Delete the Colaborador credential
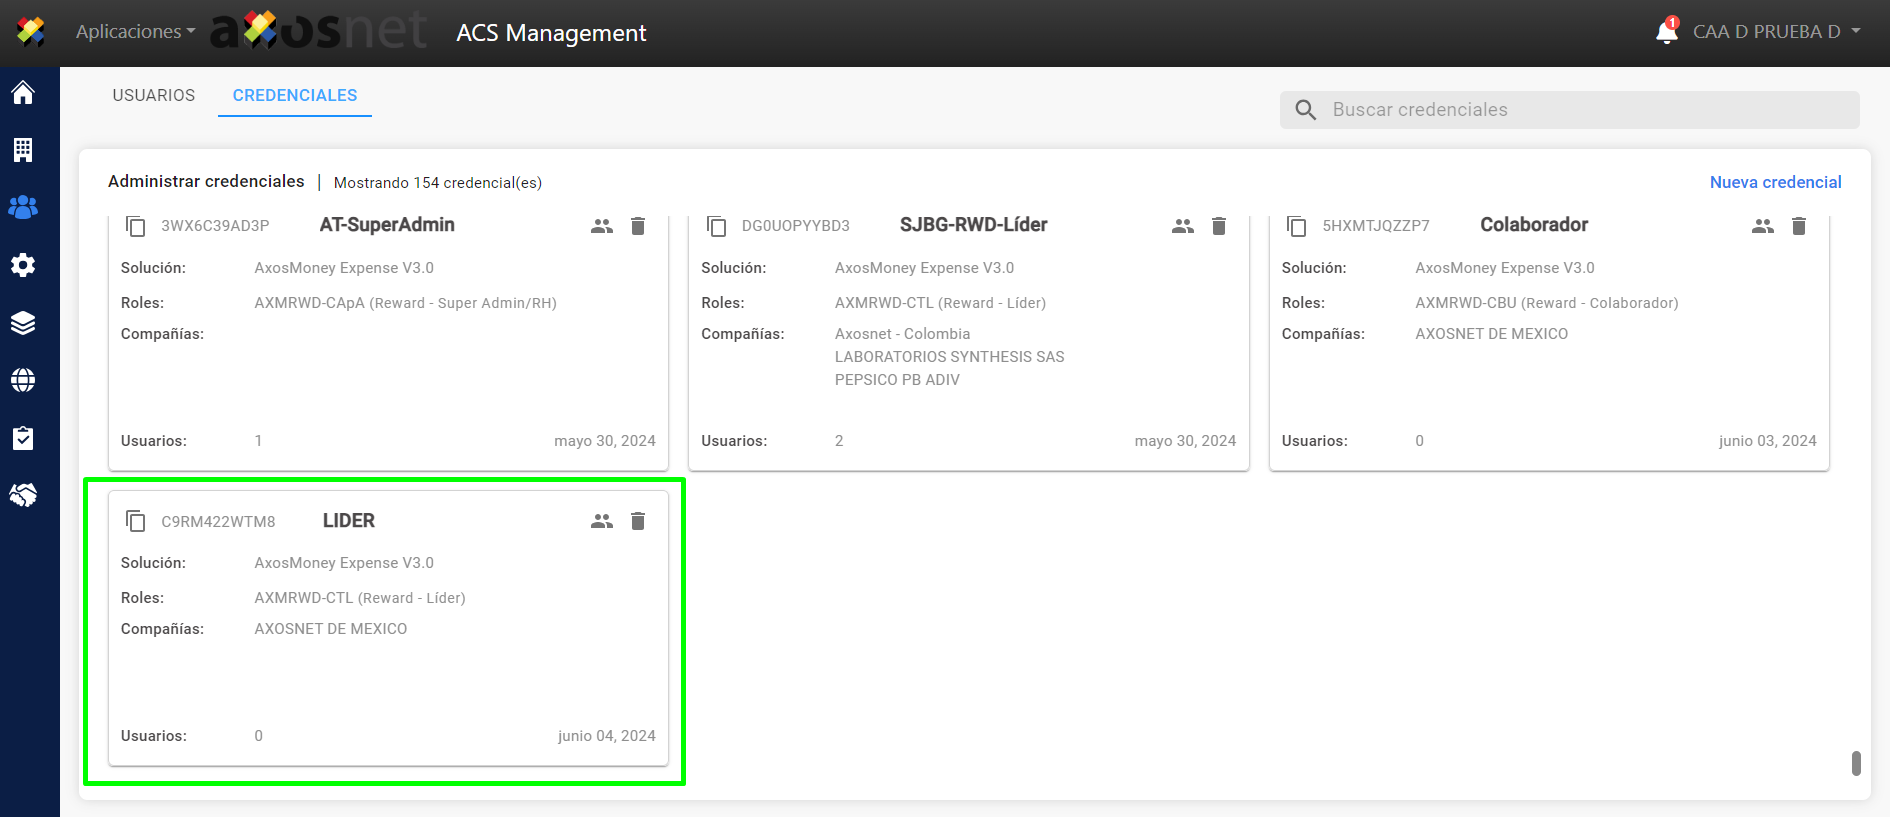This screenshot has width=1890, height=817. coord(1799,226)
